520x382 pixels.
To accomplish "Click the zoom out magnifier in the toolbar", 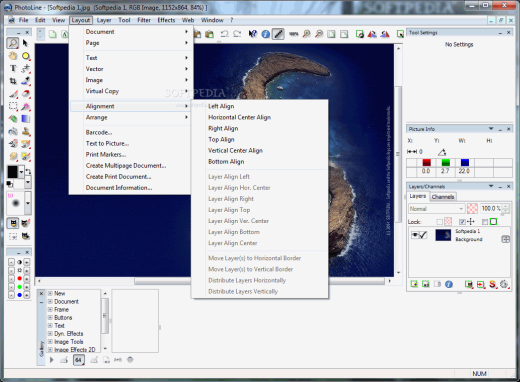I will pos(319,34).
